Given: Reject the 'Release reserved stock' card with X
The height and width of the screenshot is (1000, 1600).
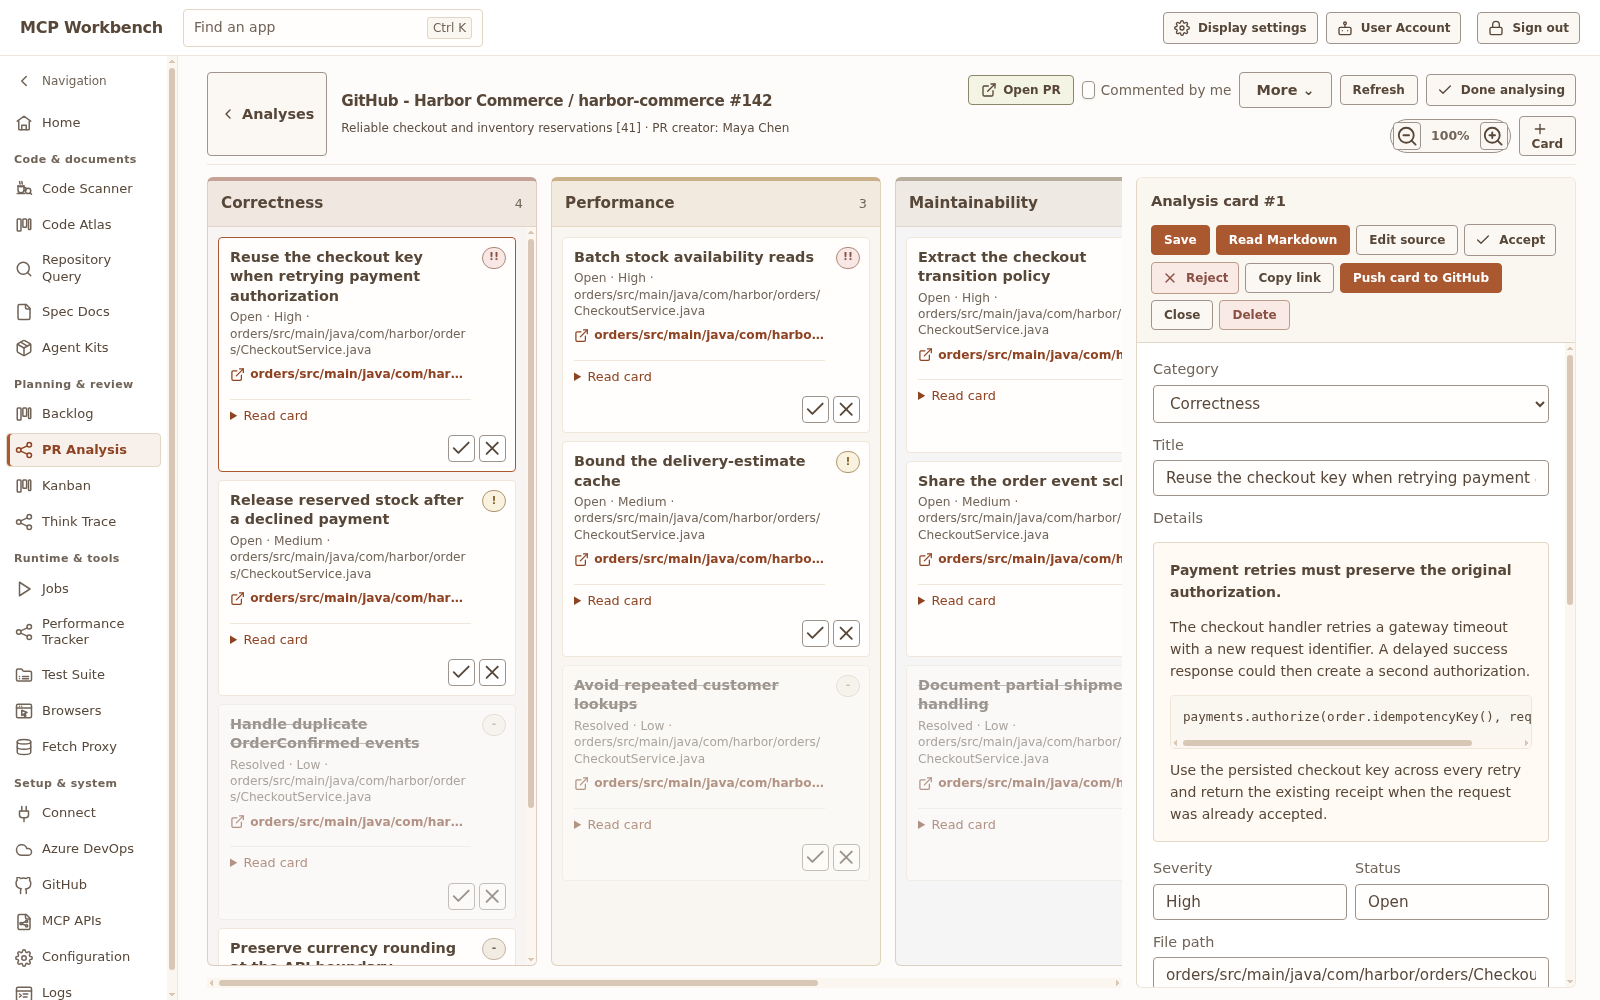Looking at the screenshot, I should [x=492, y=673].
